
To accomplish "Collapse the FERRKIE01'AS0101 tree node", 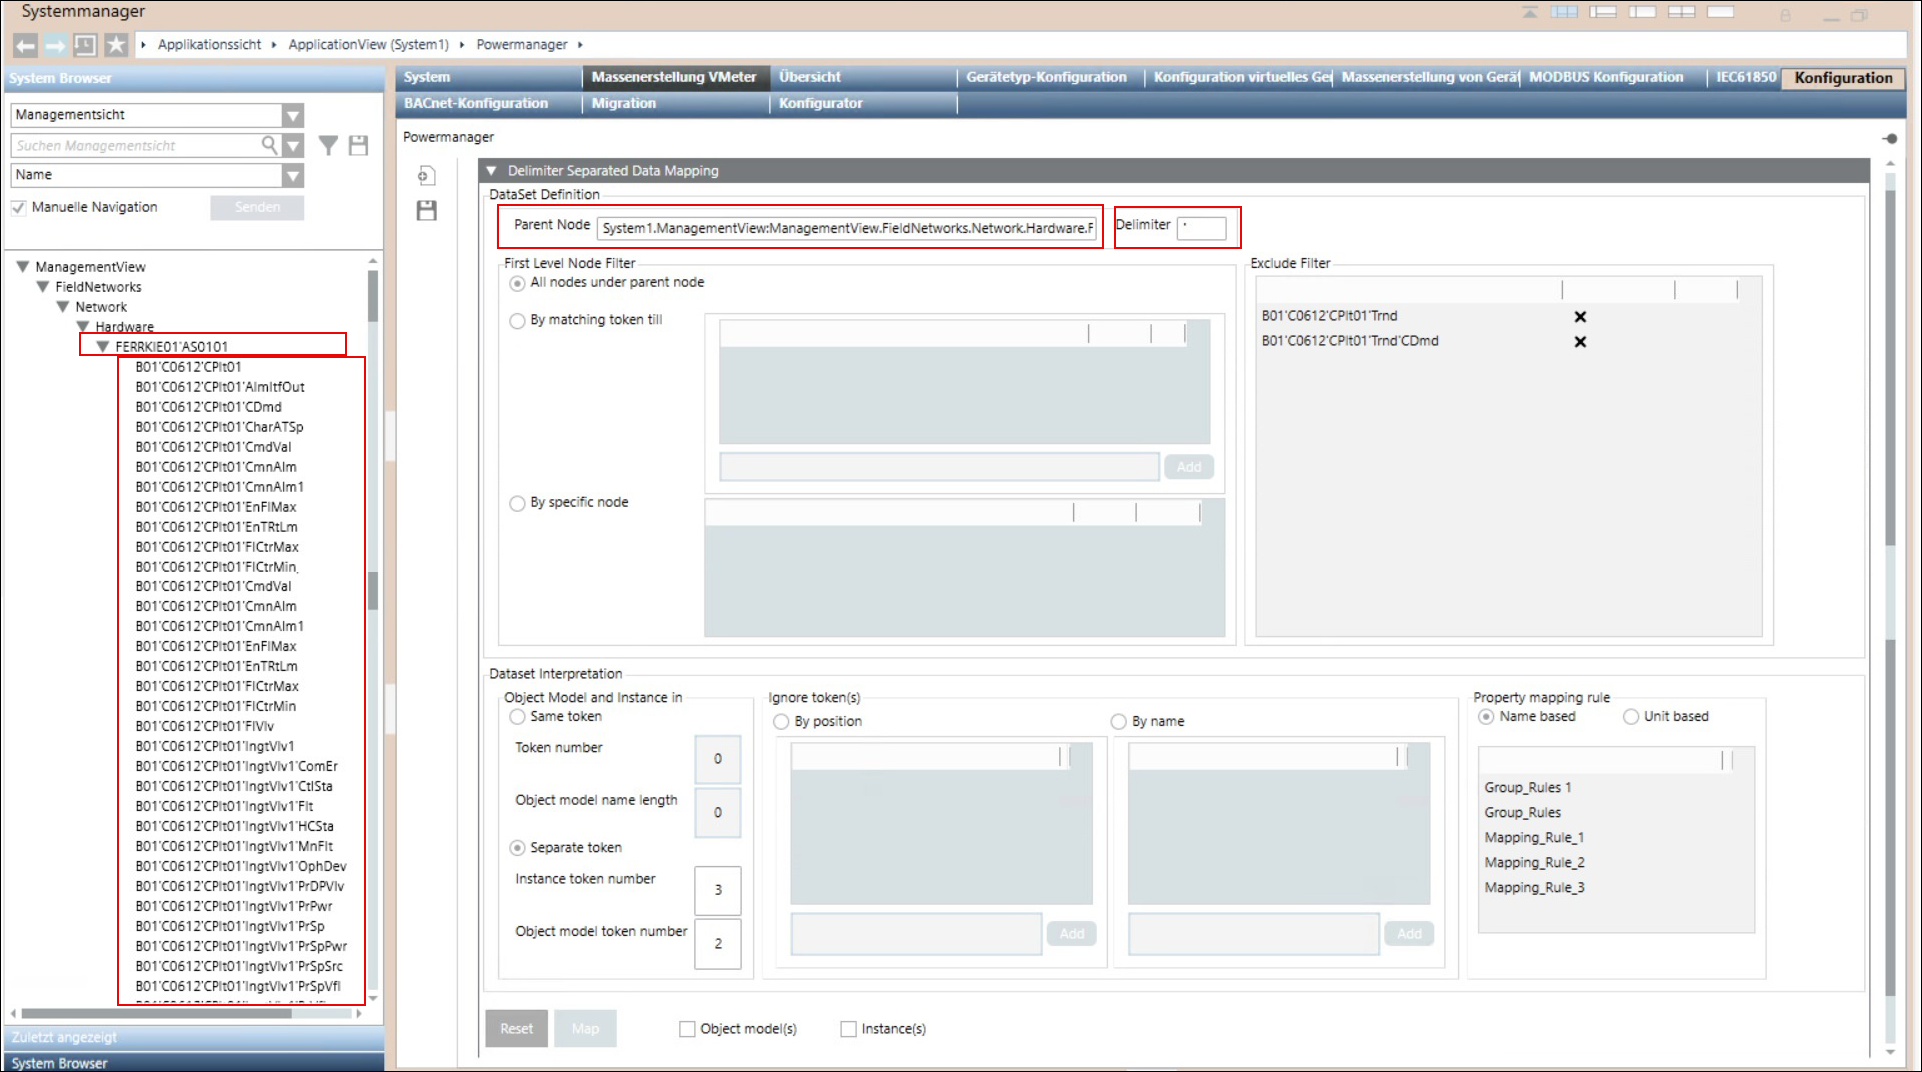I will (102, 347).
